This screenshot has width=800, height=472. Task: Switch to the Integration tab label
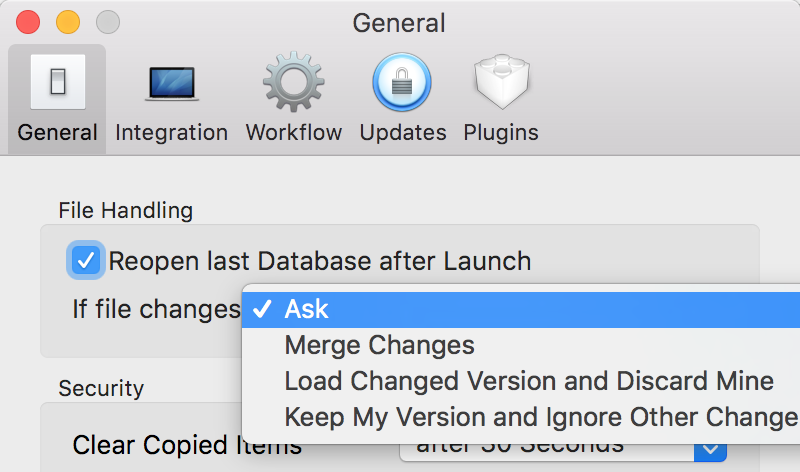tap(171, 133)
